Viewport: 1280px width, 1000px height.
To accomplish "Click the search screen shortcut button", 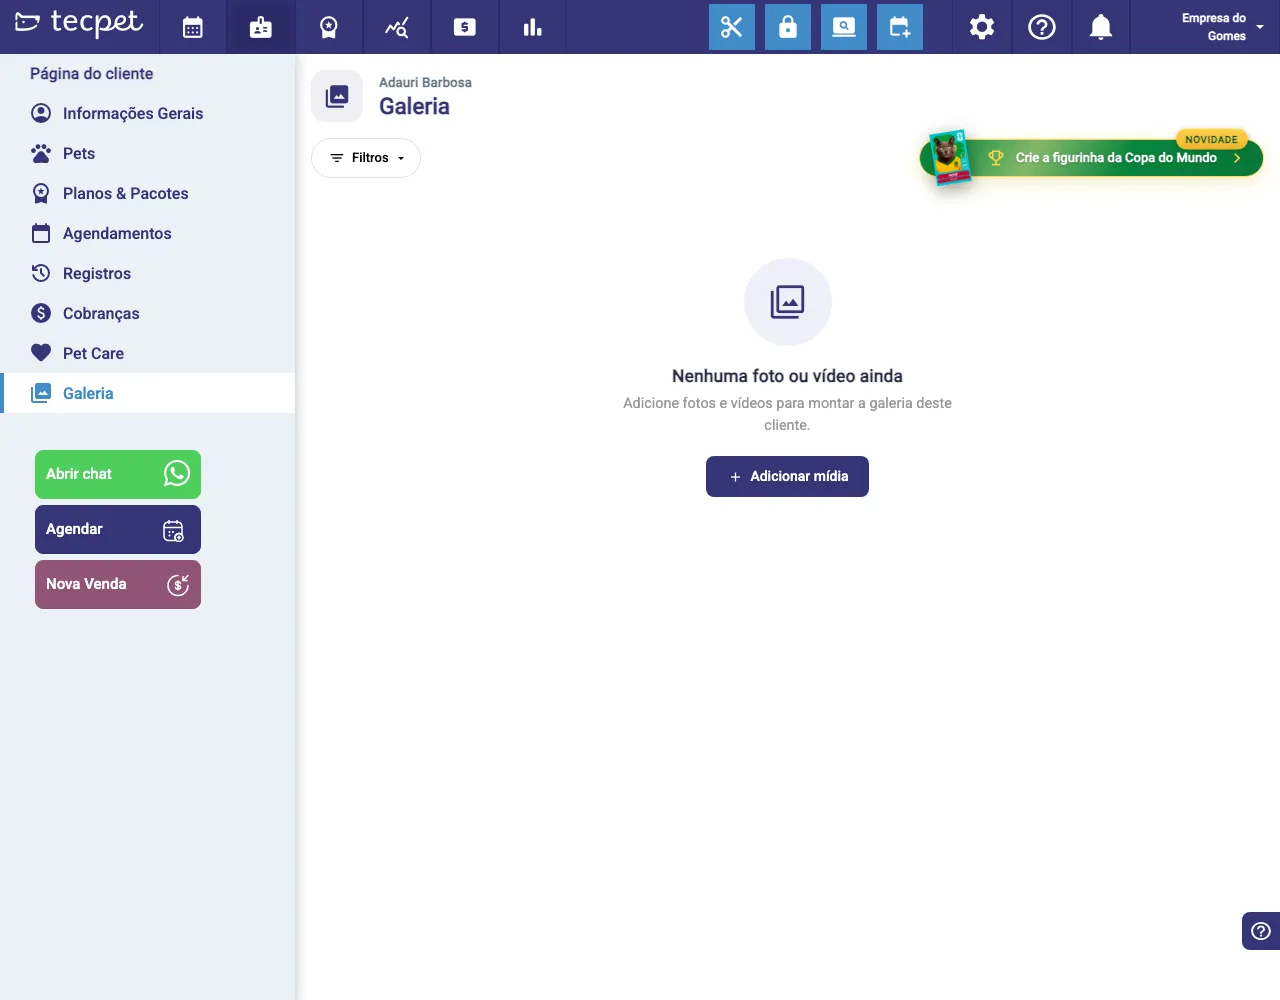I will point(844,27).
